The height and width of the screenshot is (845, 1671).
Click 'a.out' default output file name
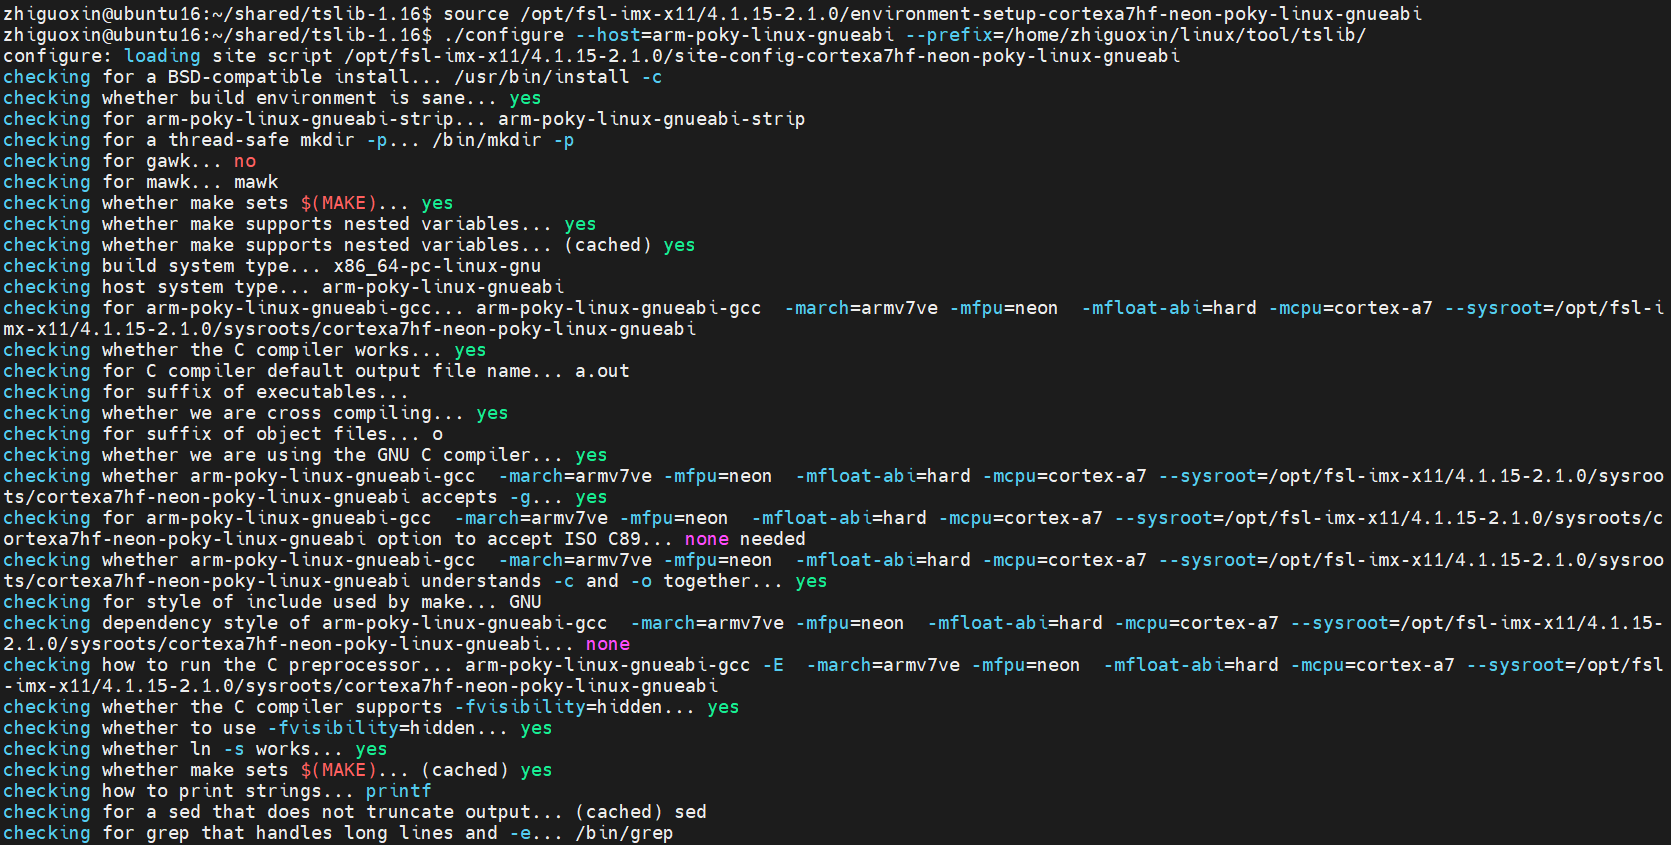tap(602, 371)
